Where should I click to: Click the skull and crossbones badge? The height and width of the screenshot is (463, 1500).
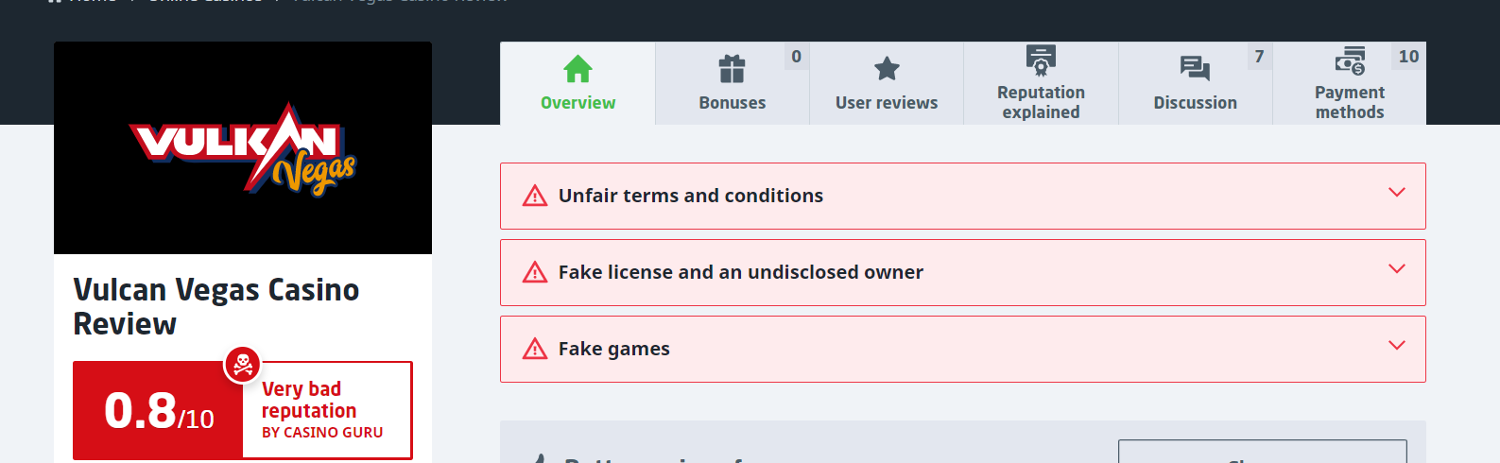(242, 365)
